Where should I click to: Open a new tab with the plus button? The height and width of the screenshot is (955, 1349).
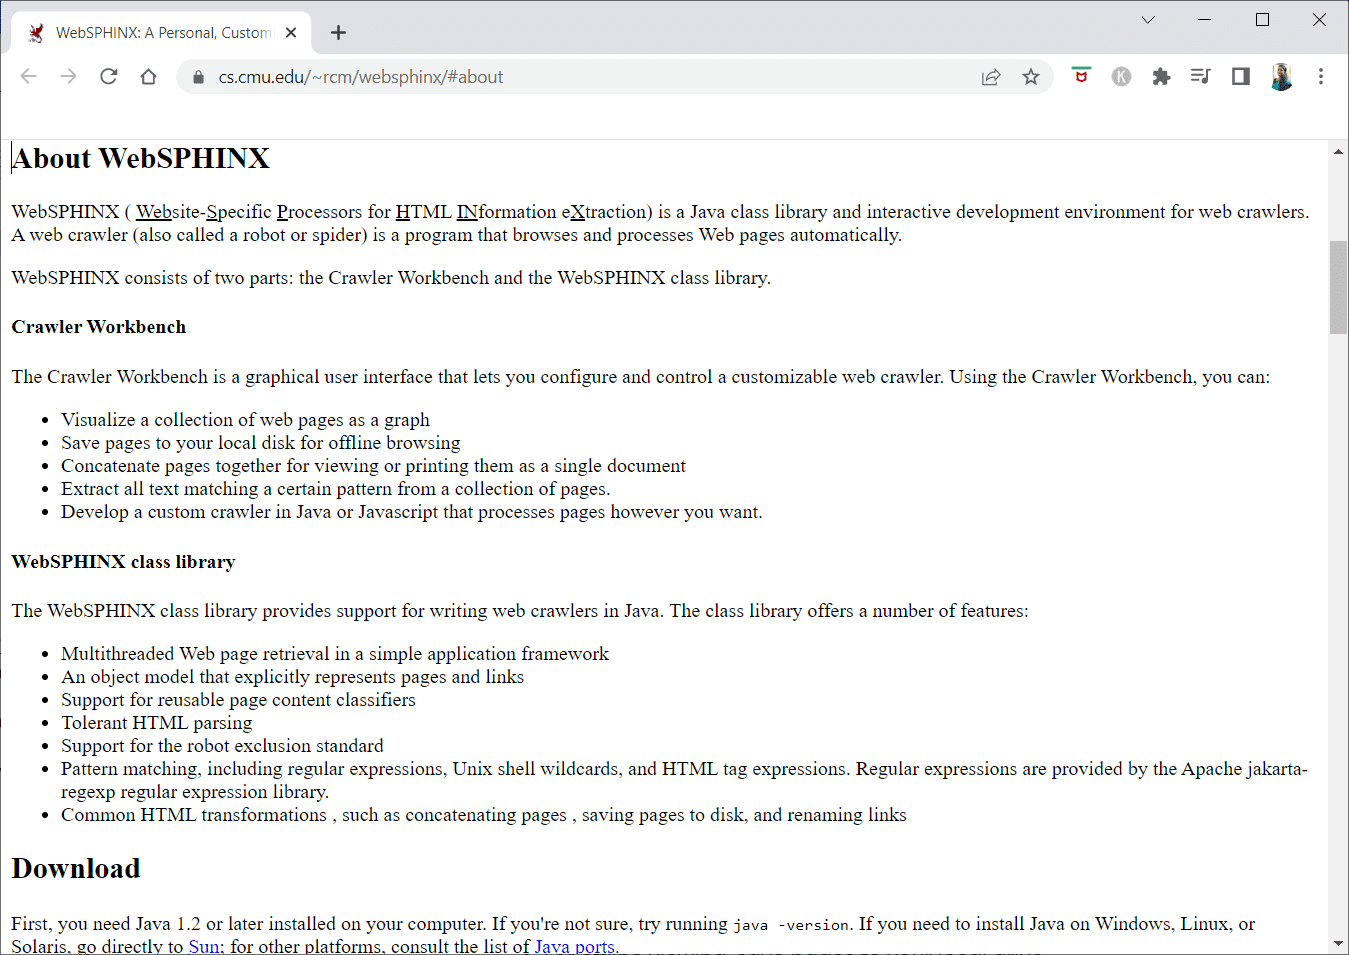pyautogui.click(x=339, y=33)
